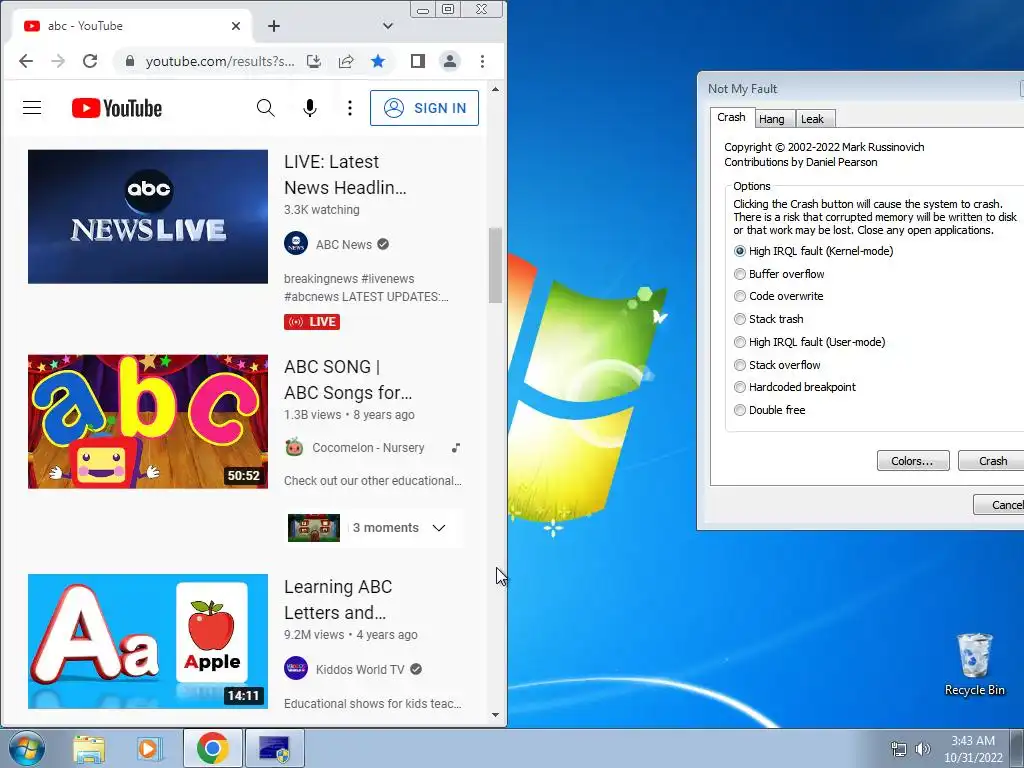Open LIVE: Latest News Headlines video title

click(x=345, y=174)
